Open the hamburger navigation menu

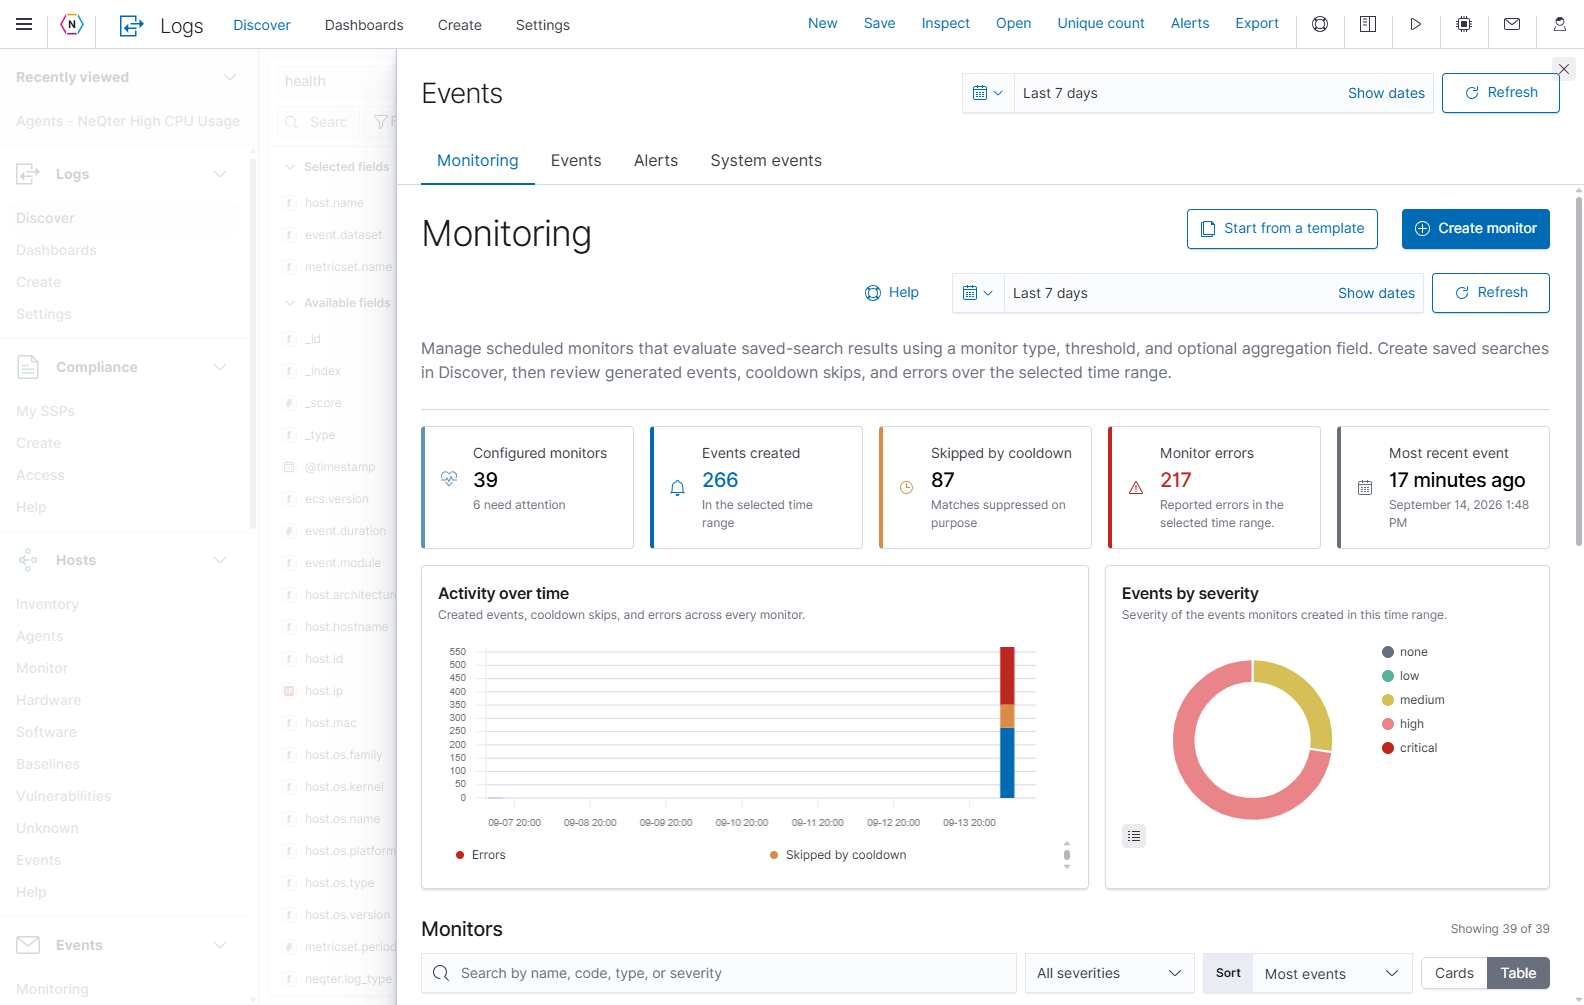point(24,24)
